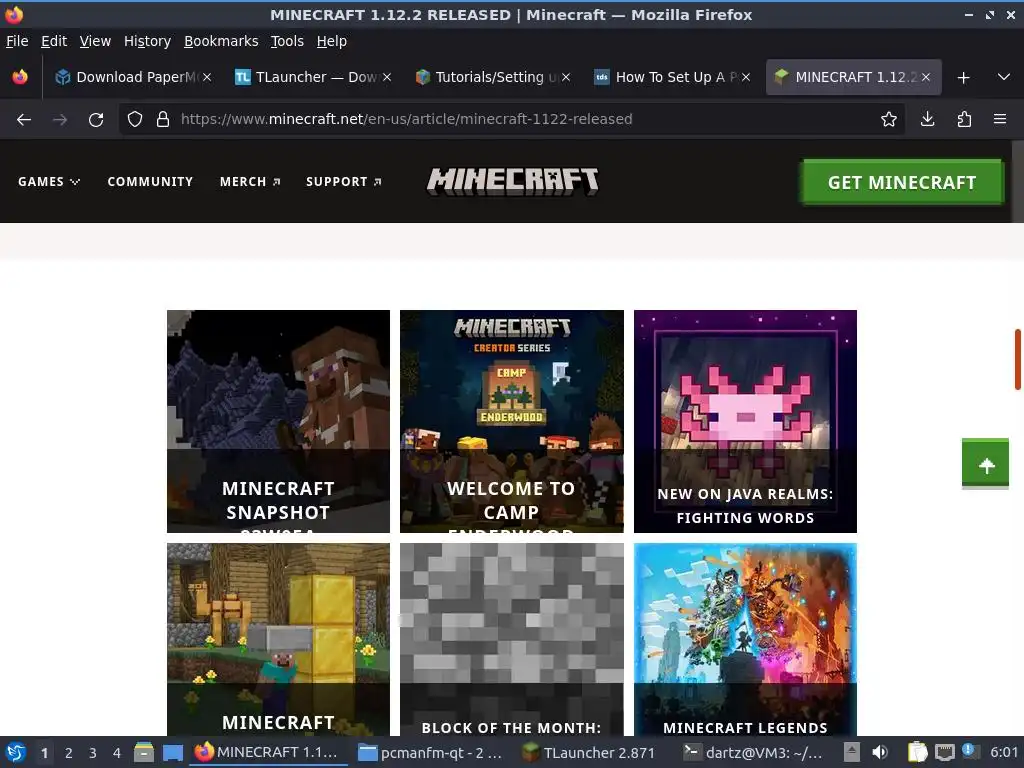Image resolution: width=1024 pixels, height=768 pixels.
Task: Open the Firefox extensions panel
Action: pyautogui.click(x=964, y=119)
